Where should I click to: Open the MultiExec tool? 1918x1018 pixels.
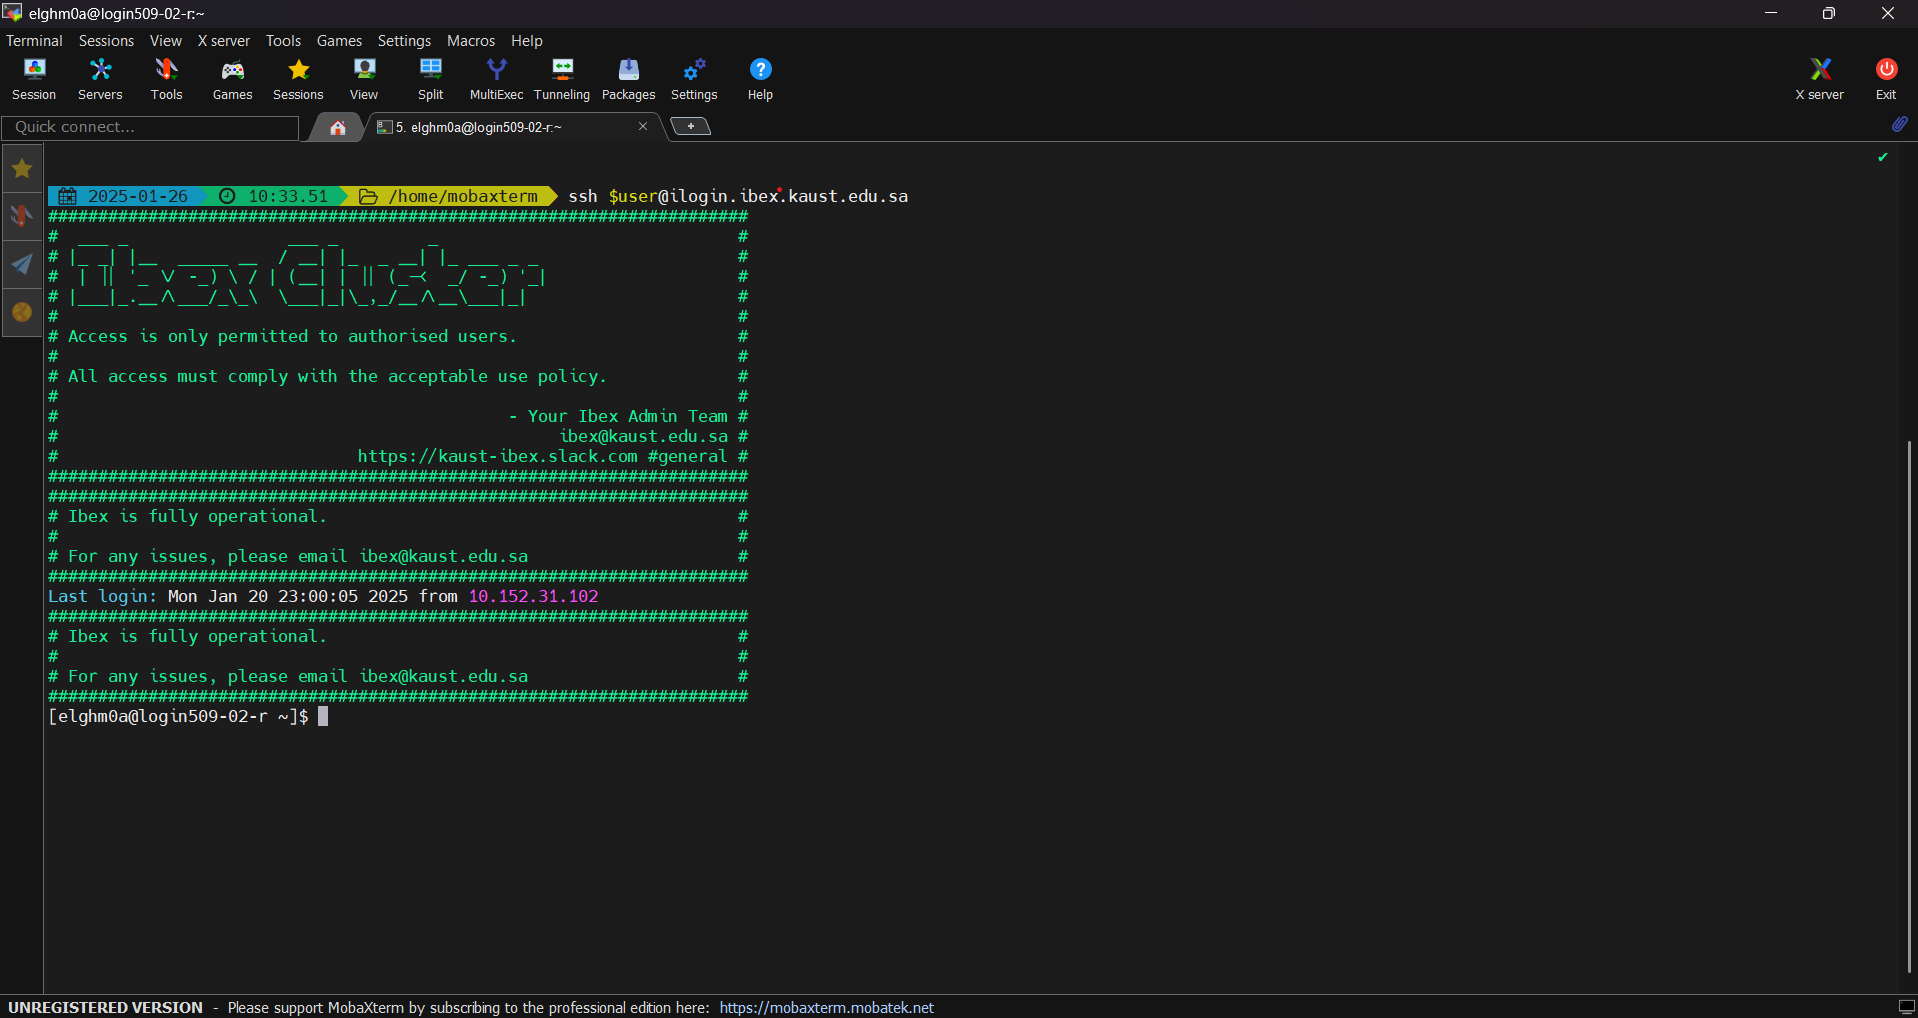[496, 78]
